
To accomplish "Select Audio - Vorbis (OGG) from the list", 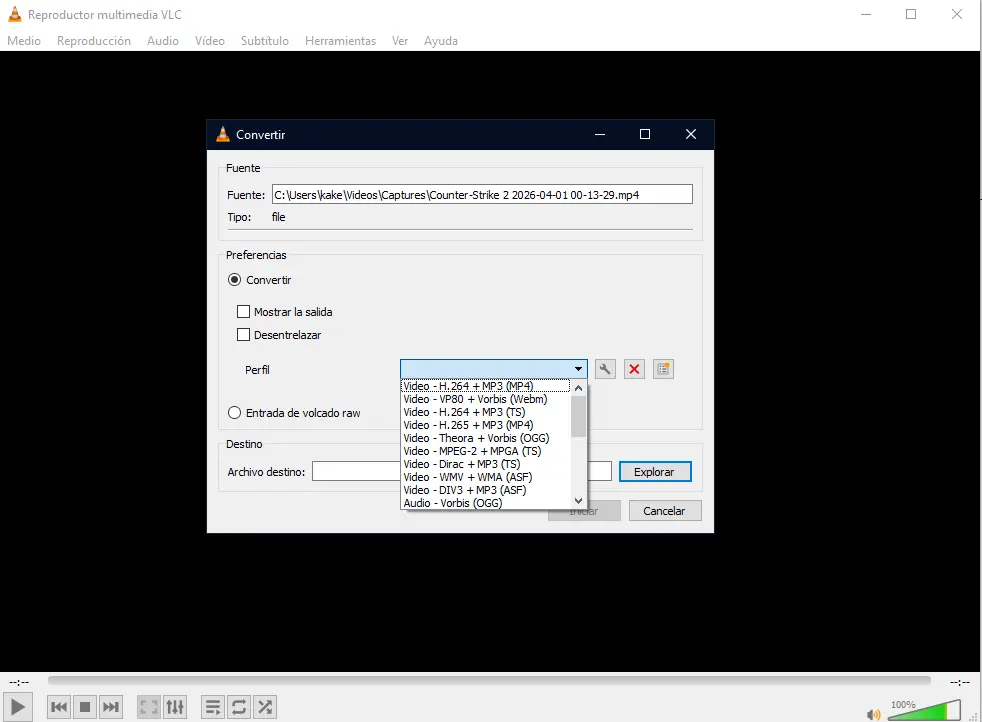I will pos(450,502).
